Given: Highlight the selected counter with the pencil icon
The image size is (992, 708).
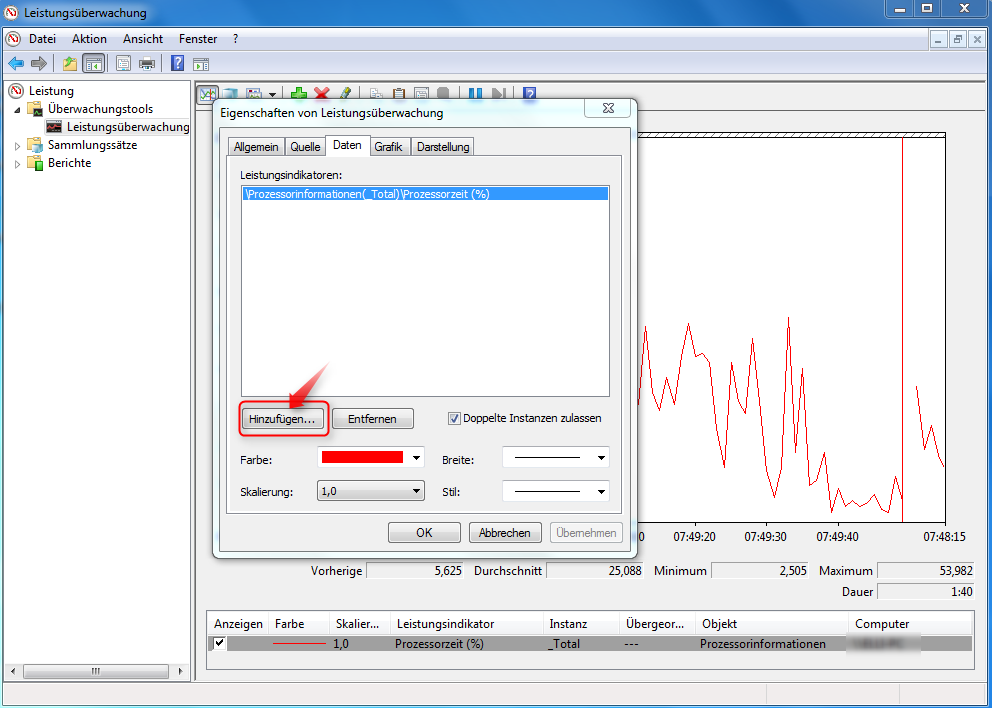Looking at the screenshot, I should pyautogui.click(x=347, y=93).
